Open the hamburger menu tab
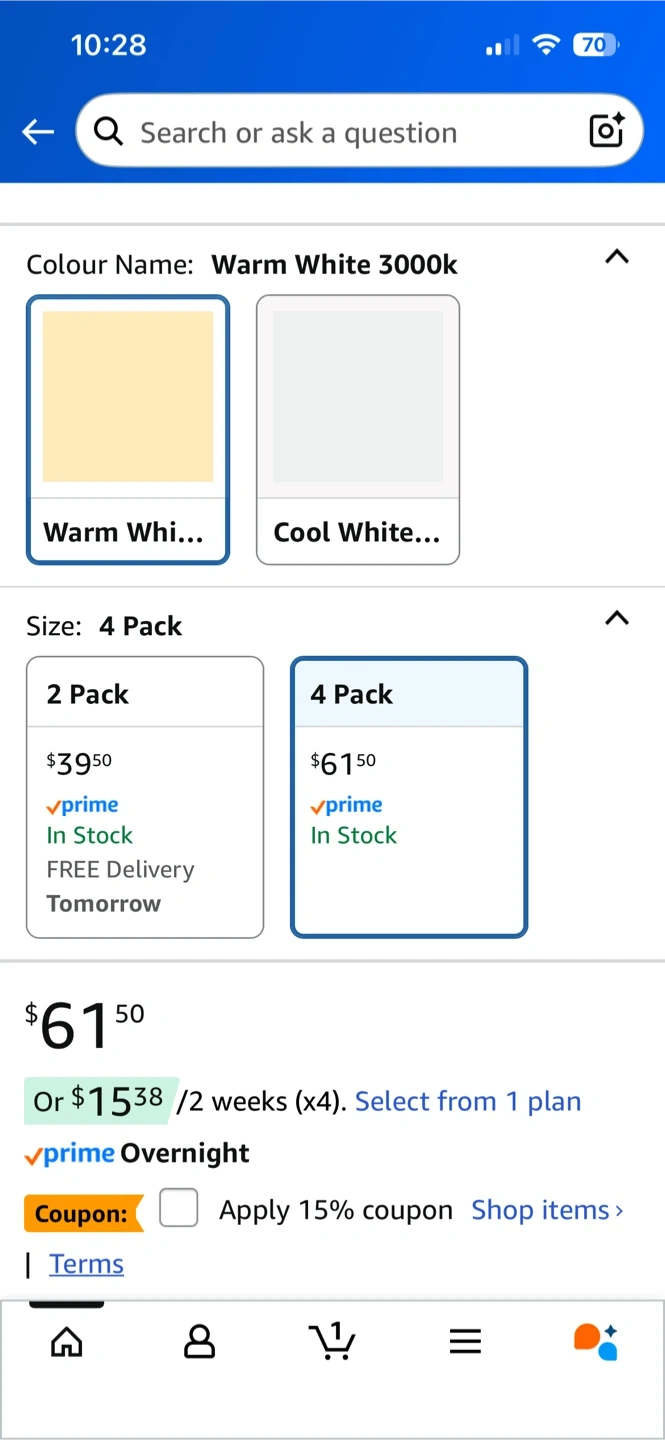This screenshot has height=1440, width=665. [465, 1341]
